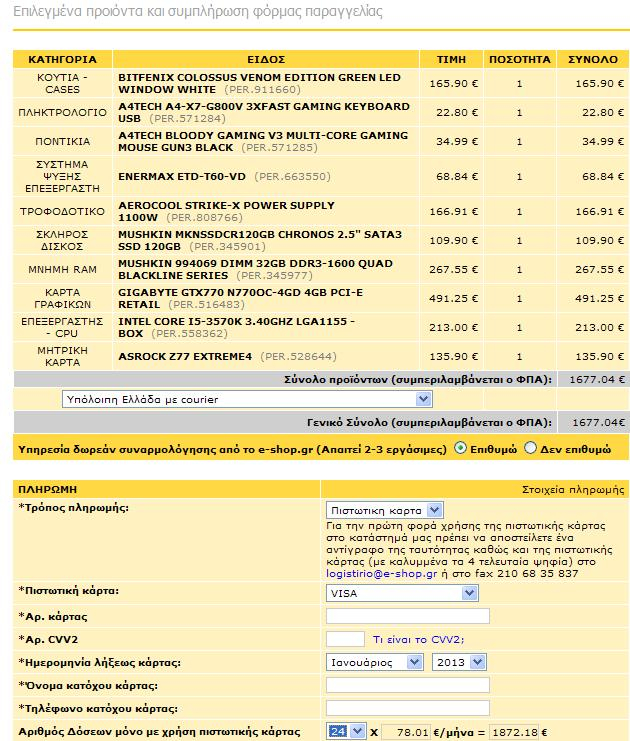Click the Τι είναι το CVV2 link
The height and width of the screenshot is (741, 630).
pos(418,639)
